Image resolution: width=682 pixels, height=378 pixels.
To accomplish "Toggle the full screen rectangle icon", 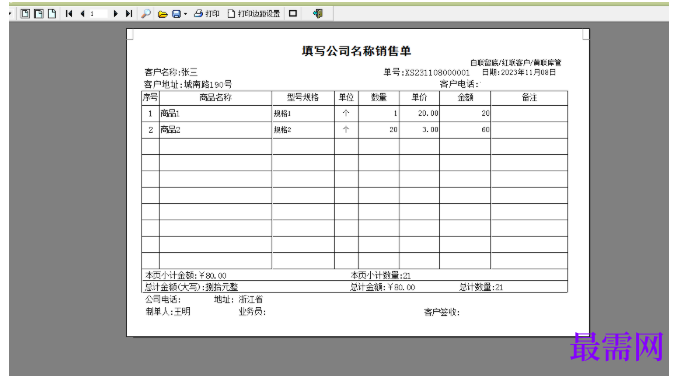I will coord(293,13).
